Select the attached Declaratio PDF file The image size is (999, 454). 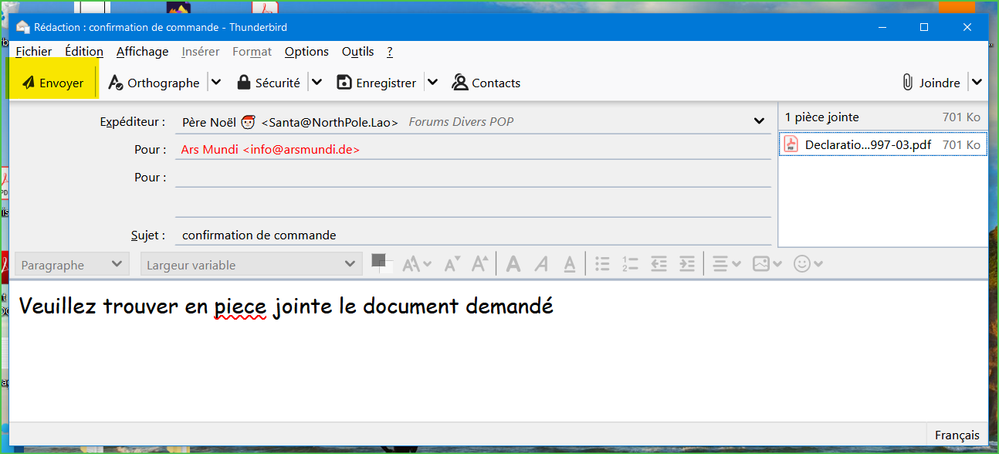tap(868, 145)
